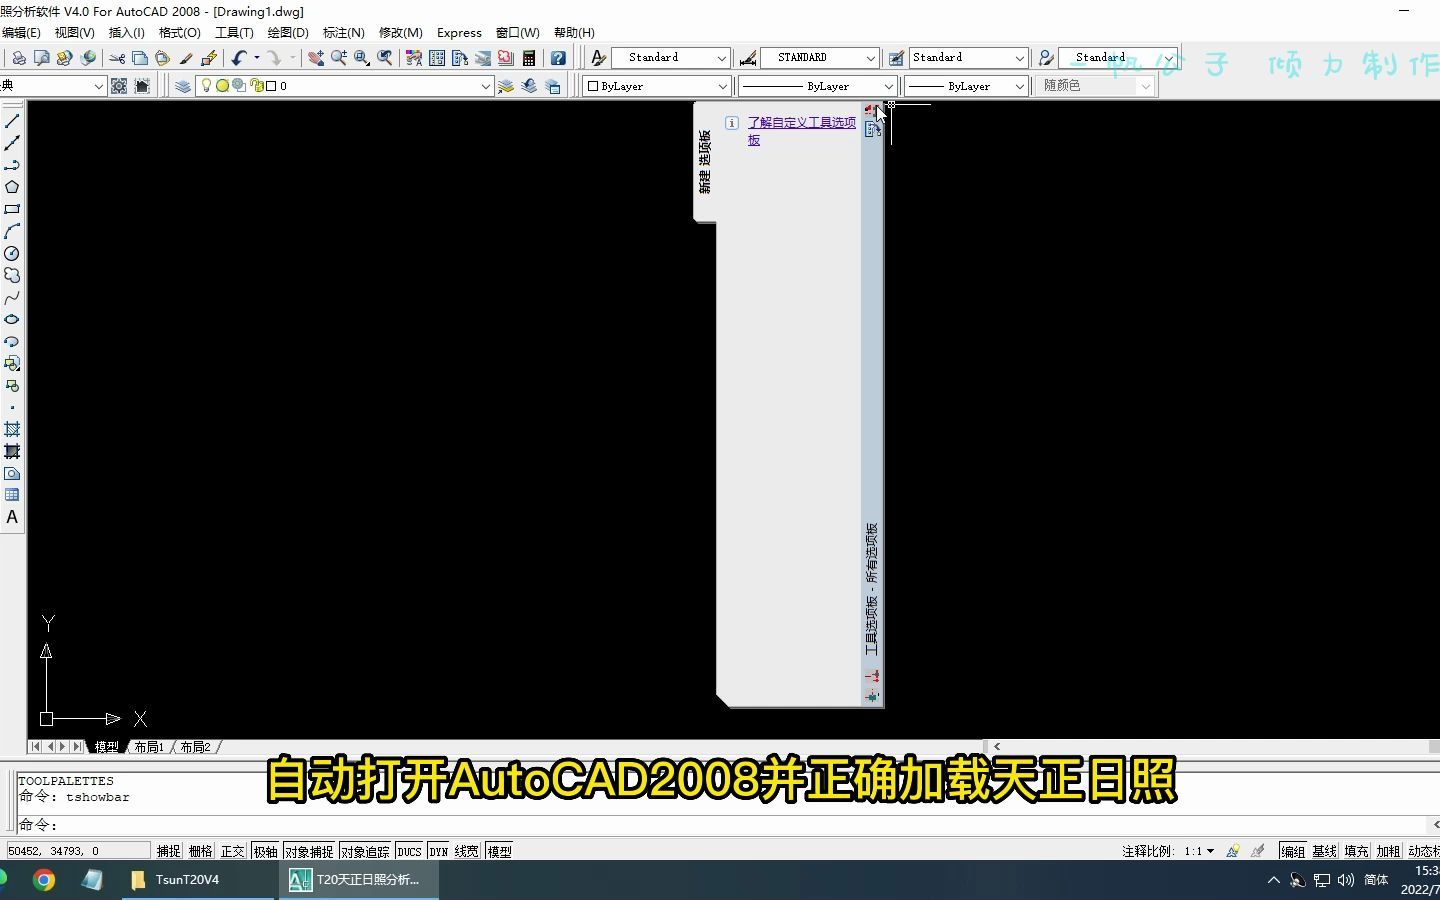1440x900 pixels.
Task: Click the Pan realtime hand icon
Action: (316, 58)
